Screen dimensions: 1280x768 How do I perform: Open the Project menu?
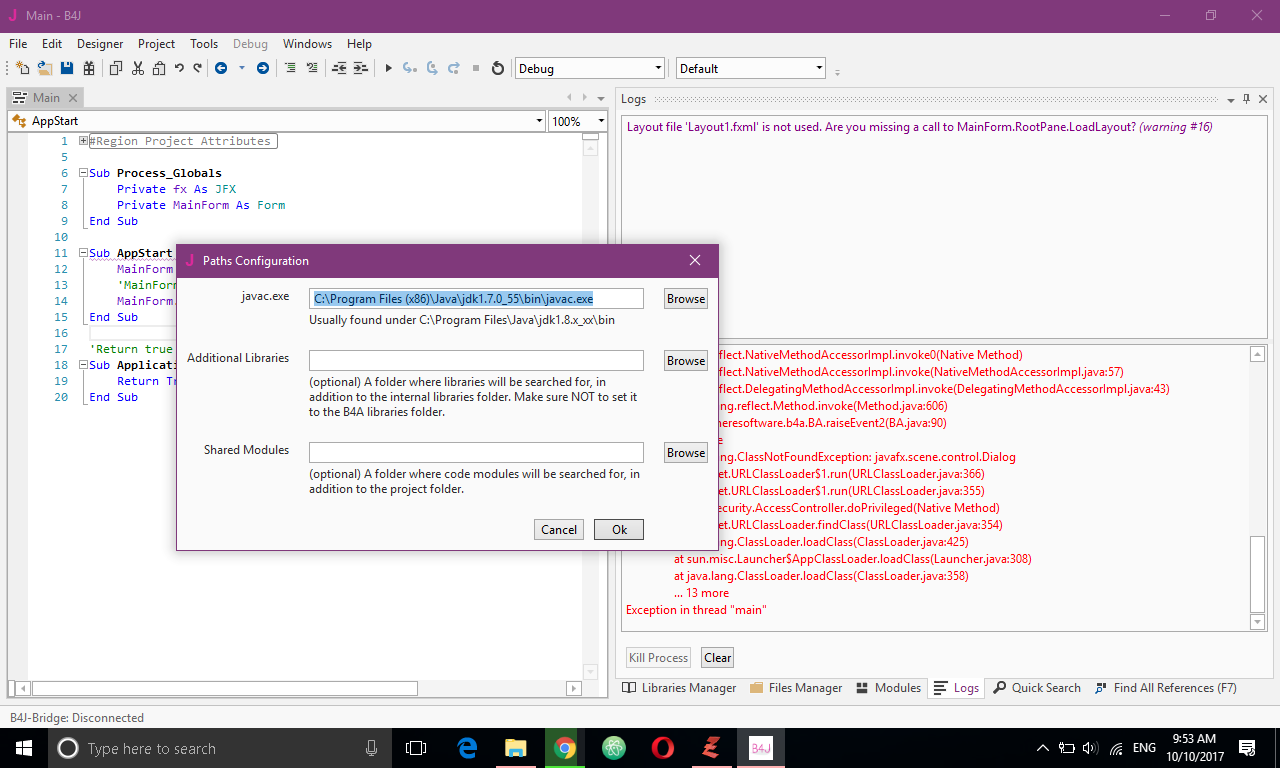156,44
